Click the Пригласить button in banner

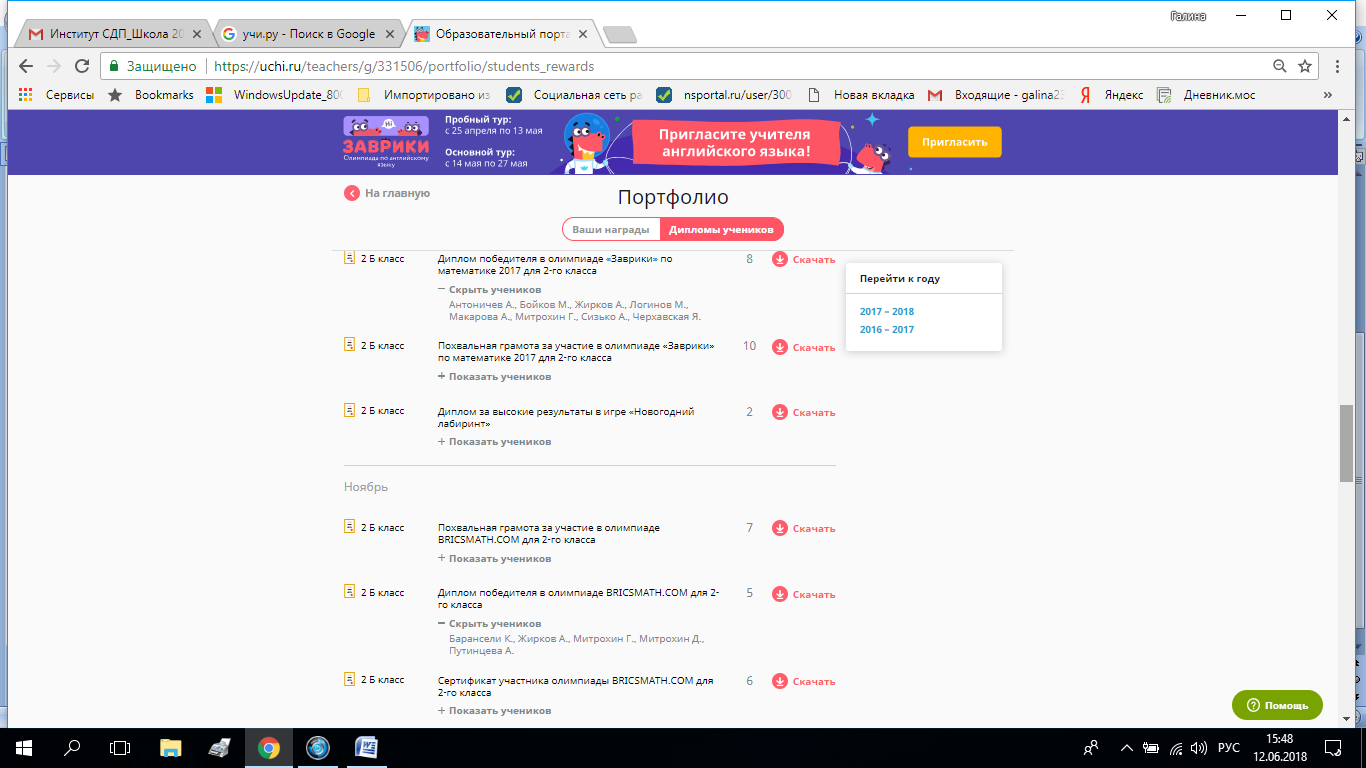[x=954, y=142]
